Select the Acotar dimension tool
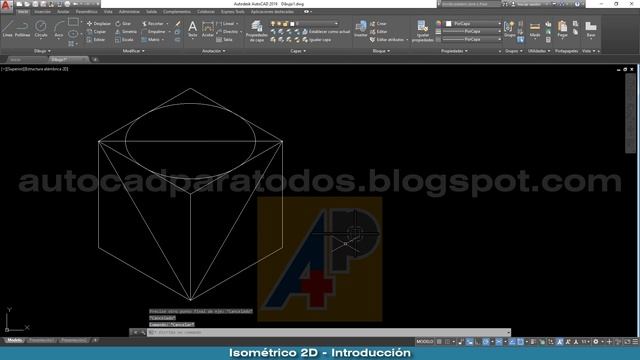Screen dimensions: 640x360 [208, 29]
